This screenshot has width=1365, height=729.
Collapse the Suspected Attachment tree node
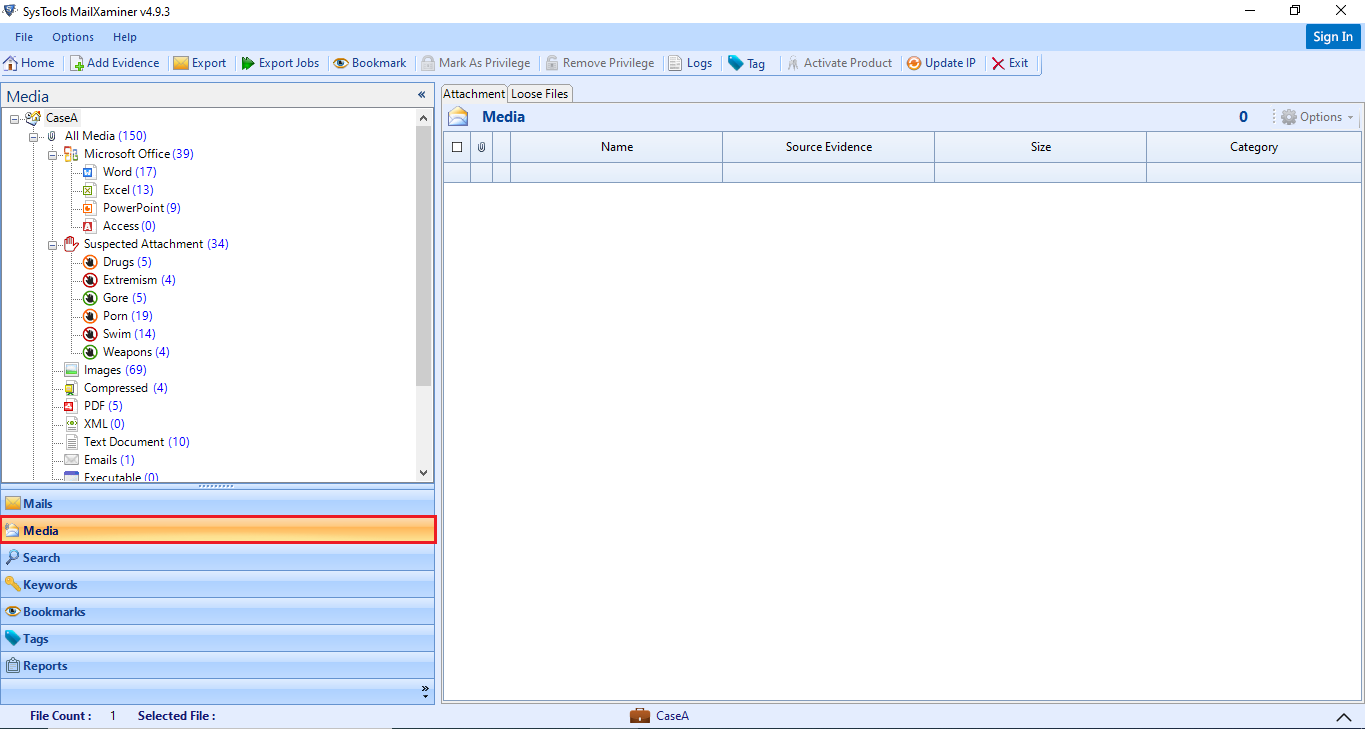click(53, 244)
